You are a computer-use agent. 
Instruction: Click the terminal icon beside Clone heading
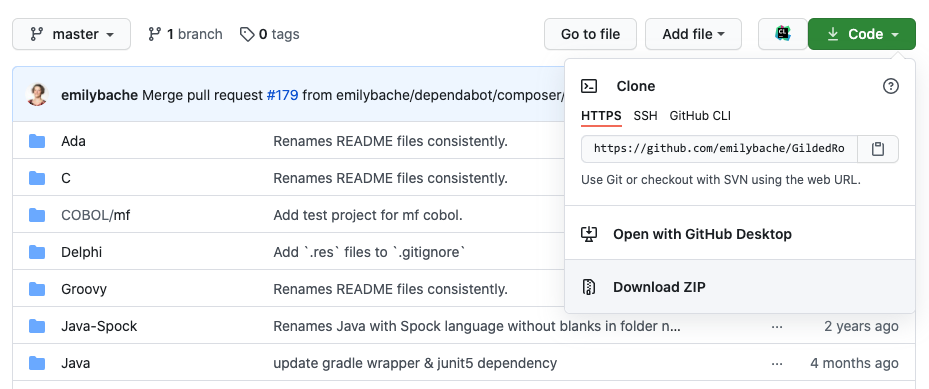tap(589, 86)
